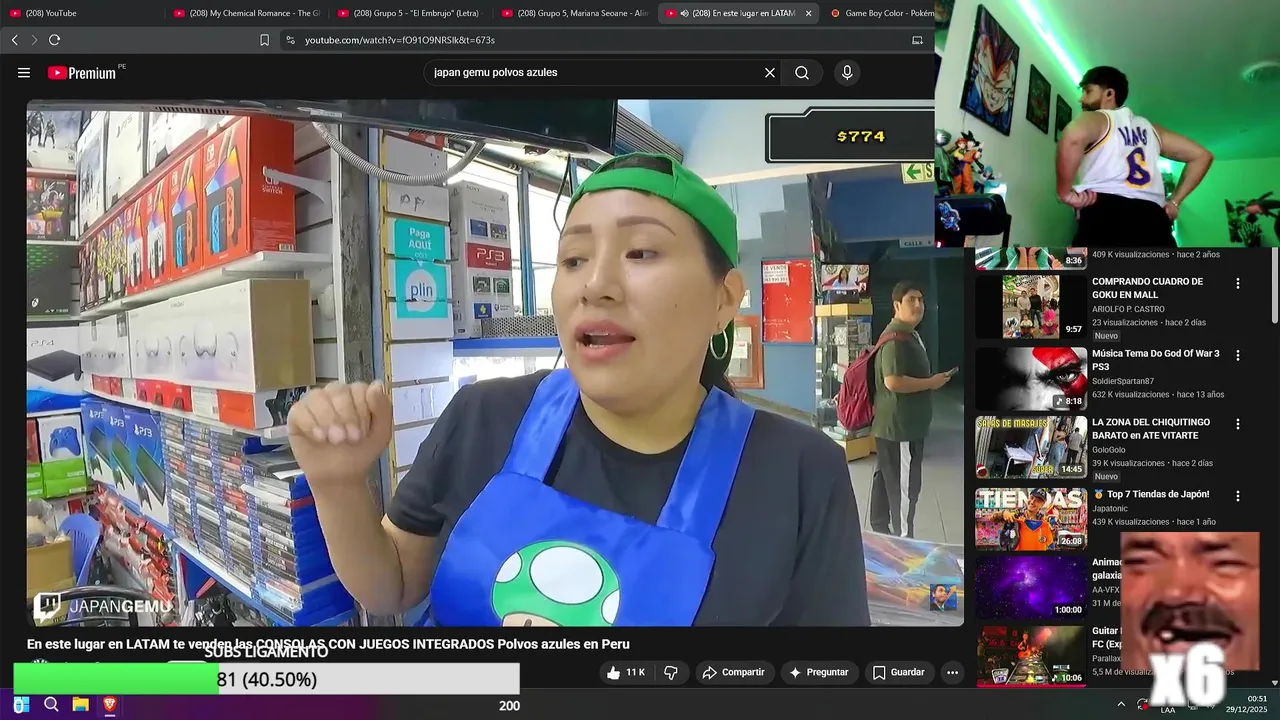Open Windows taskbar search
The height and width of the screenshot is (720, 1280).
click(x=51, y=705)
